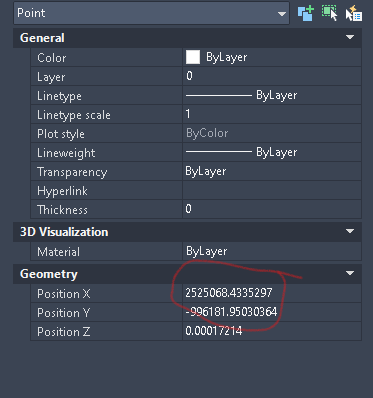The height and width of the screenshot is (398, 373).
Task: Select the Layer property label
Action: click(51, 77)
